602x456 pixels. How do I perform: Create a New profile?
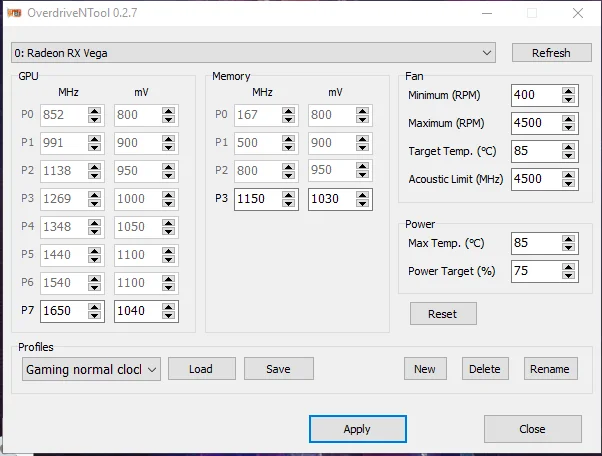point(425,369)
